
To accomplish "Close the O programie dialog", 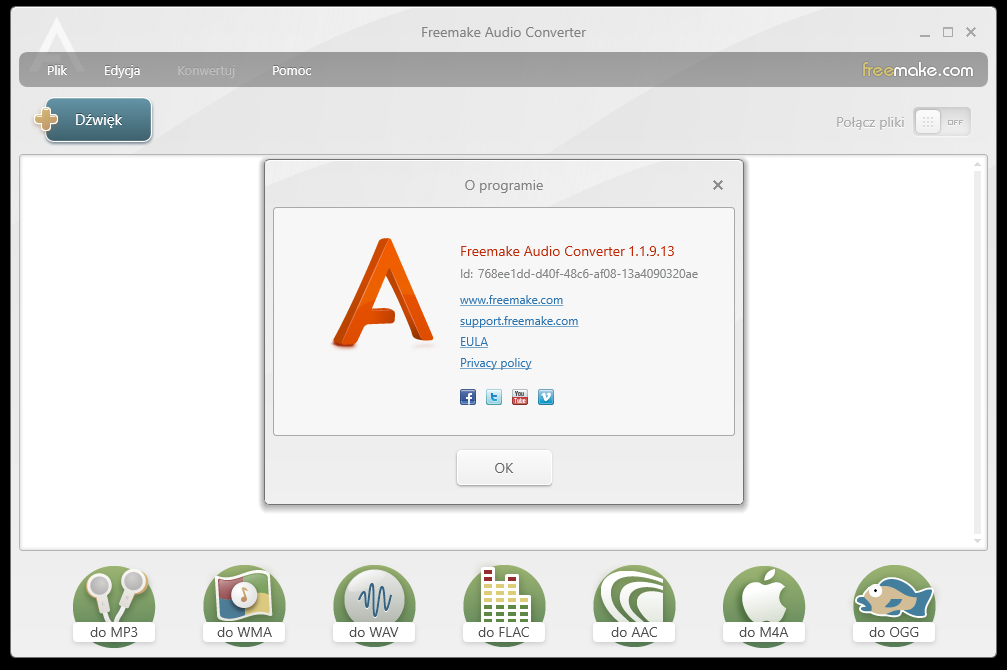I will click(718, 185).
